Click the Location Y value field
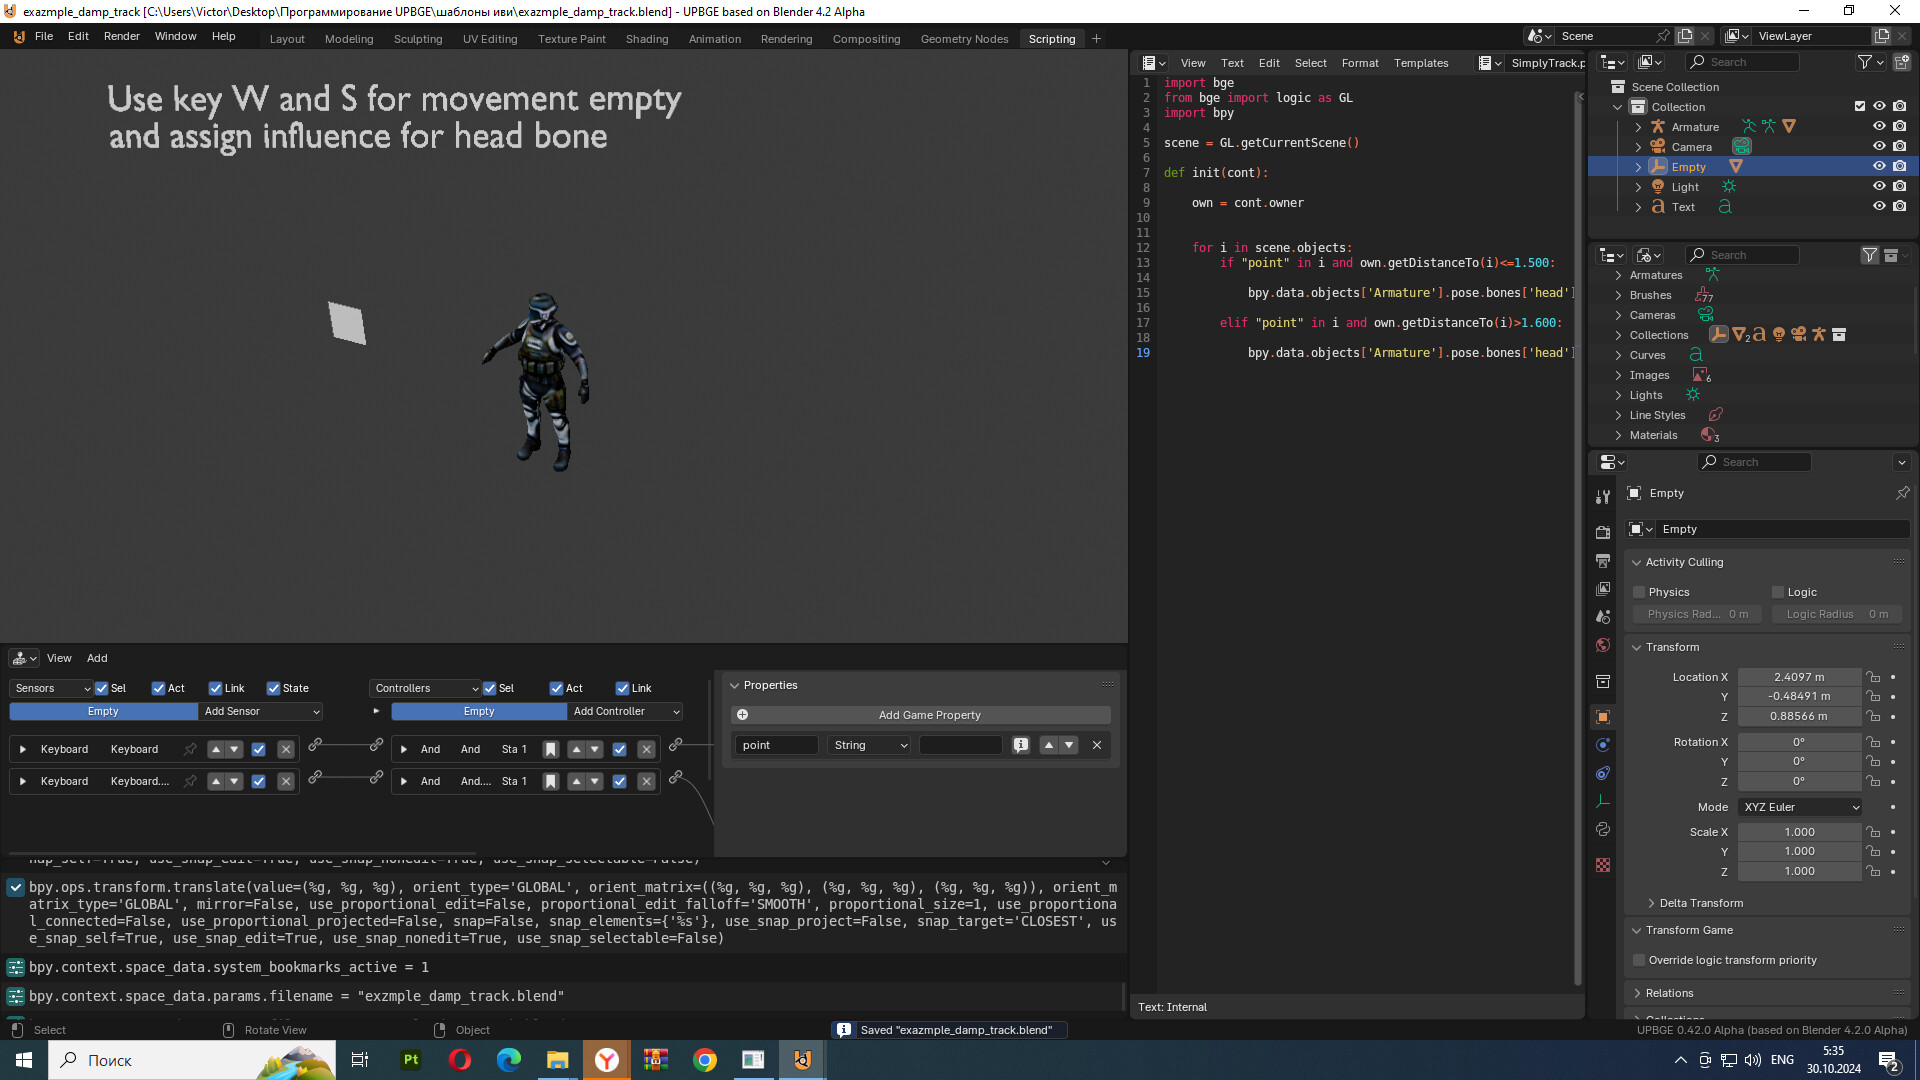Screen dimensions: 1920x1080 1799,696
